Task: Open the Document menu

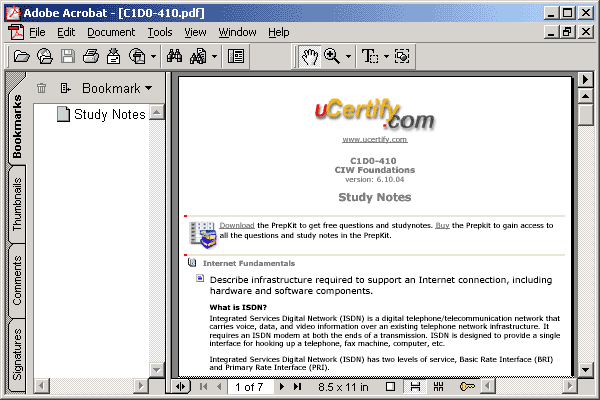Action: click(x=111, y=33)
